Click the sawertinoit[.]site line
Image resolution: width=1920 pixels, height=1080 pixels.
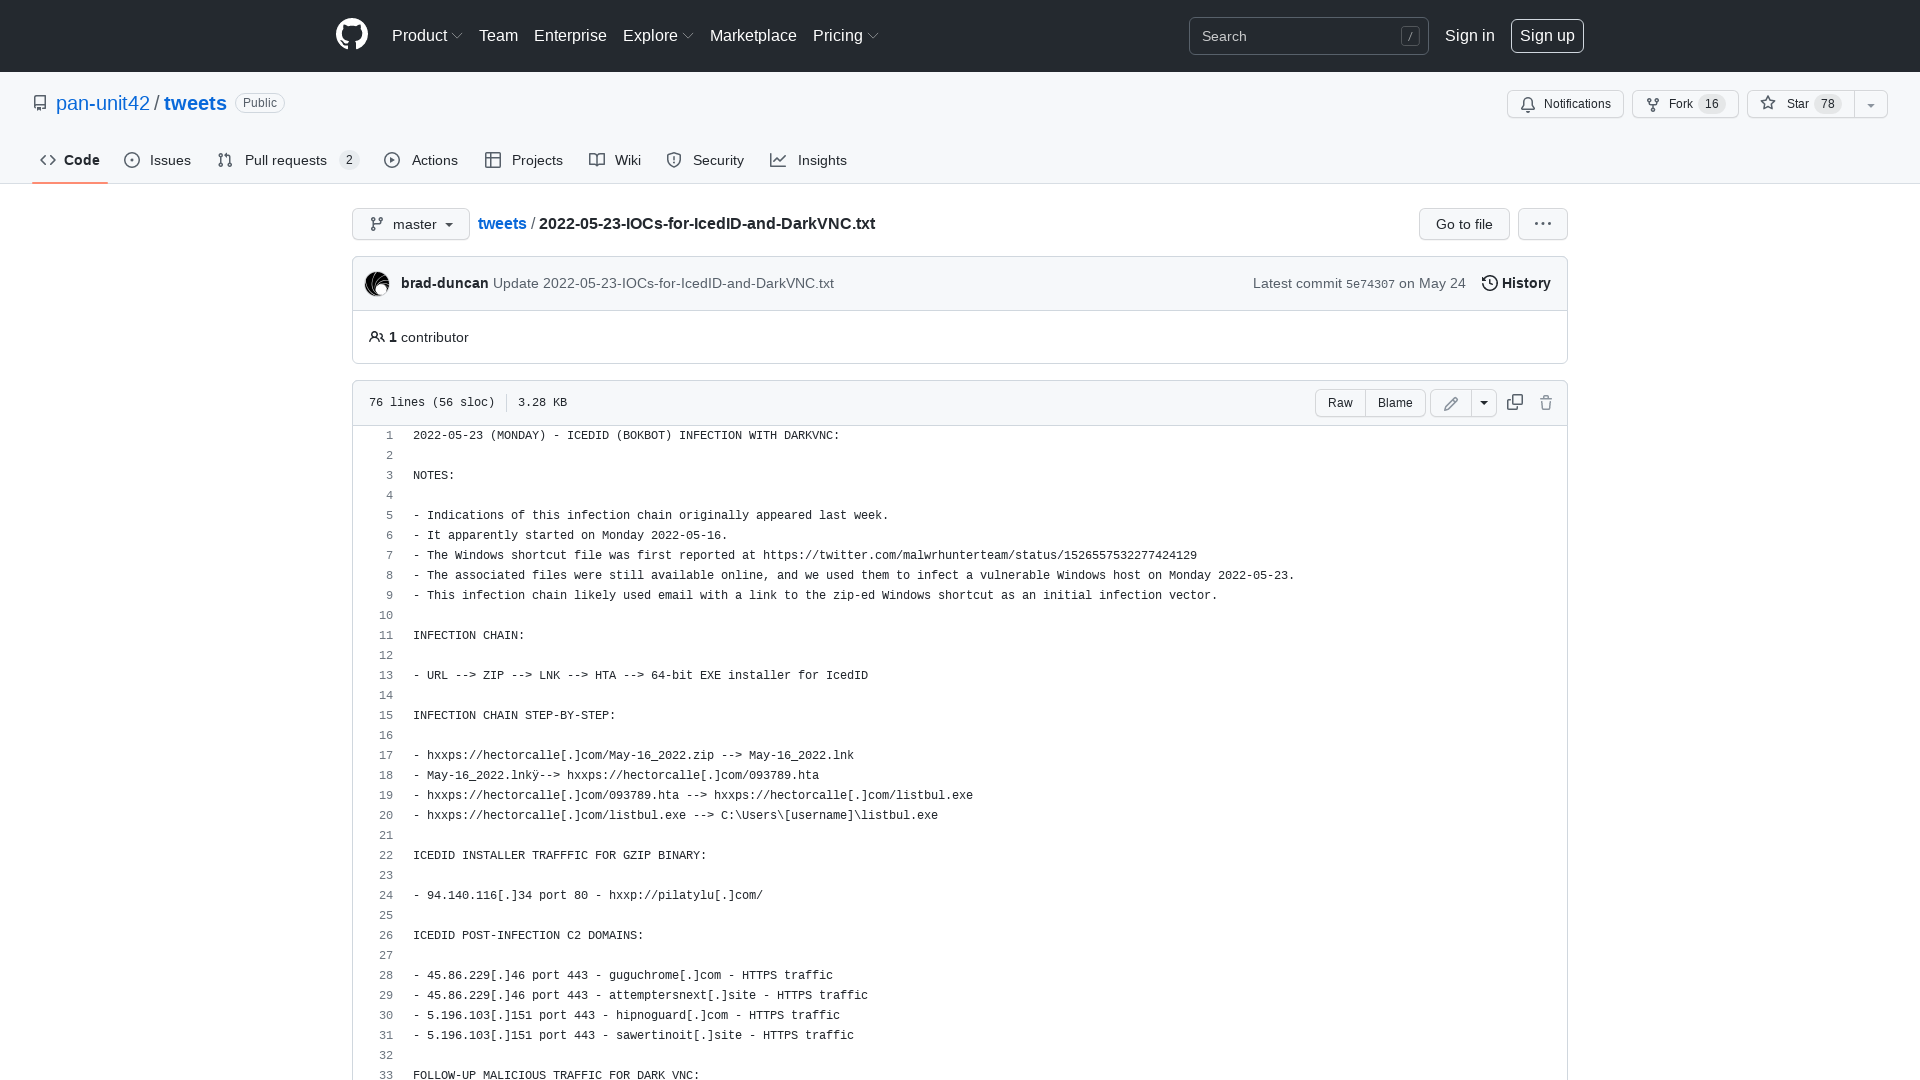click(x=633, y=1036)
